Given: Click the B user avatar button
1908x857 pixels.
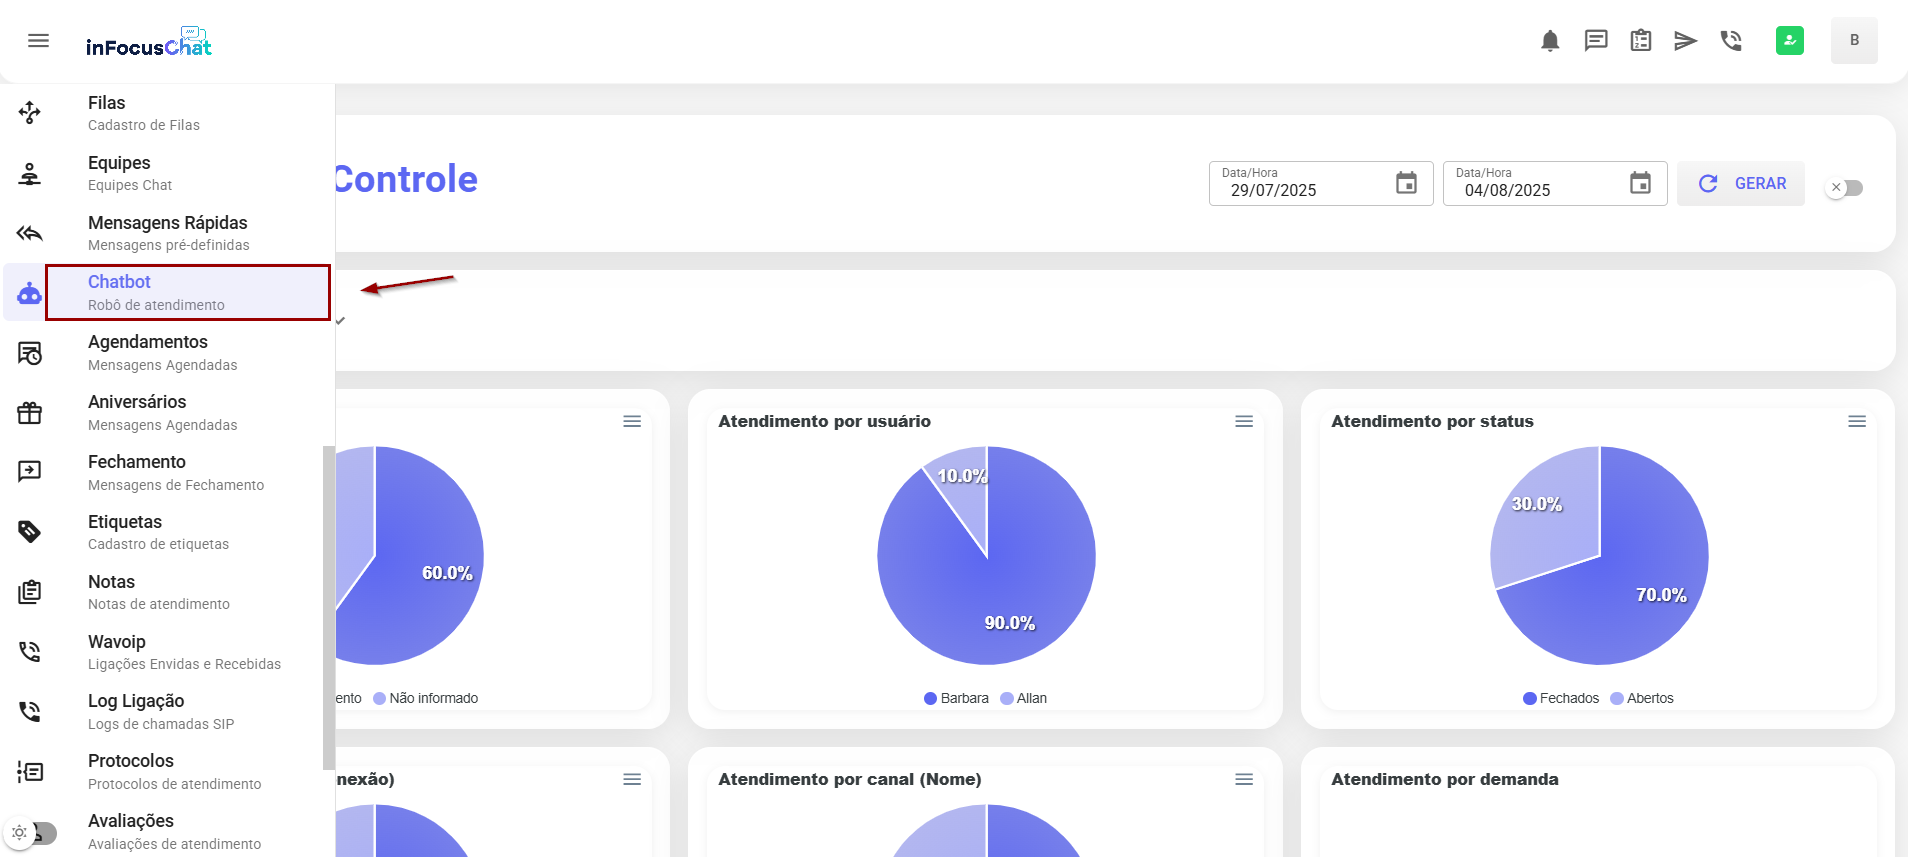Looking at the screenshot, I should coord(1854,41).
